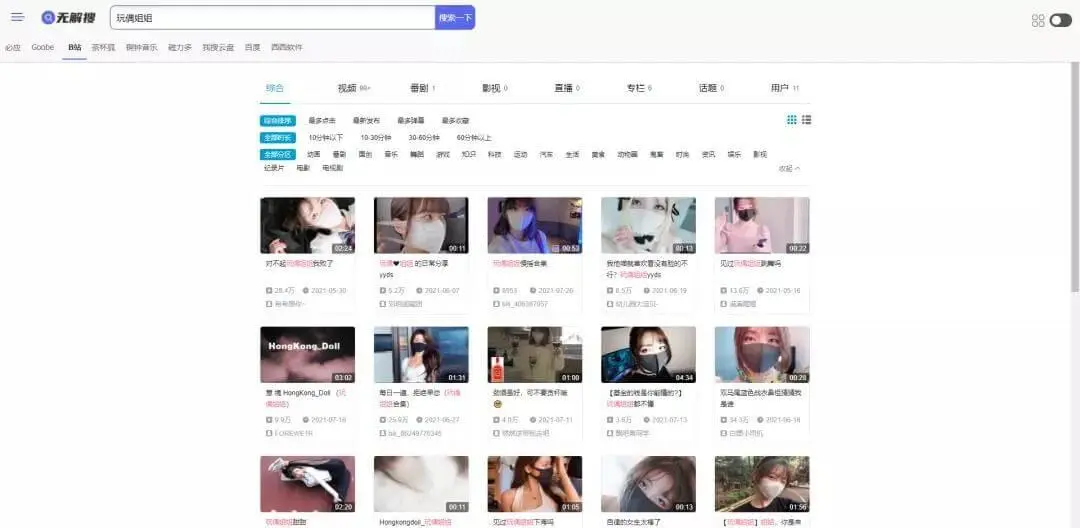Viewport: 1080px width, 528px height.
Task: Filter by the 电视剧 category
Action: click(x=333, y=168)
